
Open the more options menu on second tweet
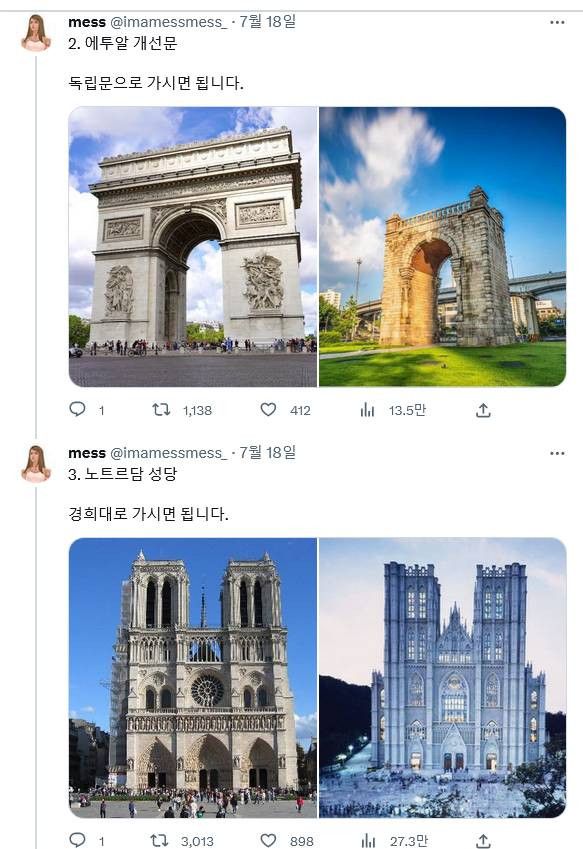(557, 452)
